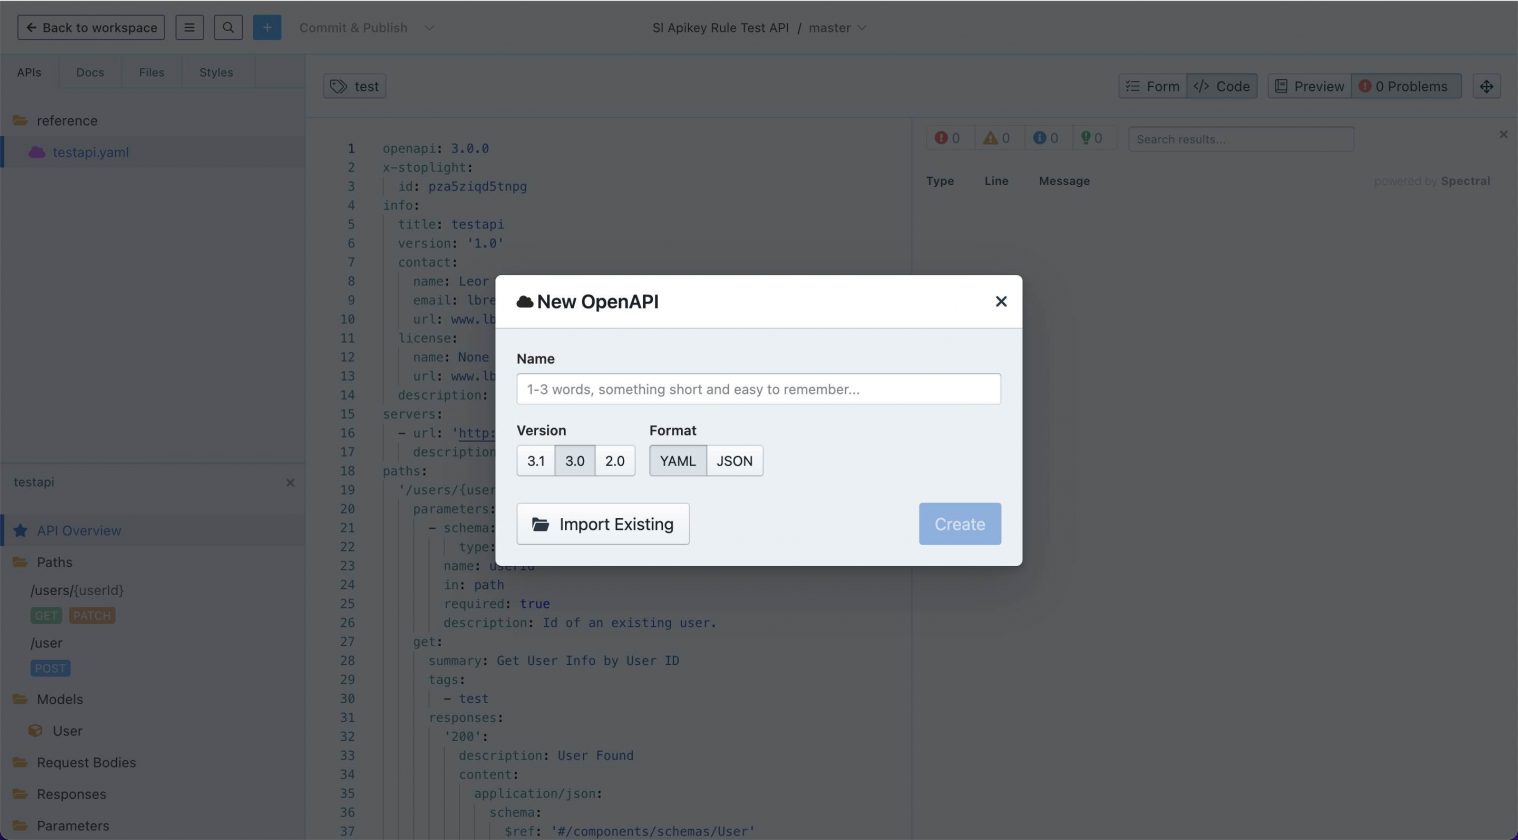This screenshot has width=1518, height=840.
Task: Click Back to workspace
Action: (x=90, y=27)
